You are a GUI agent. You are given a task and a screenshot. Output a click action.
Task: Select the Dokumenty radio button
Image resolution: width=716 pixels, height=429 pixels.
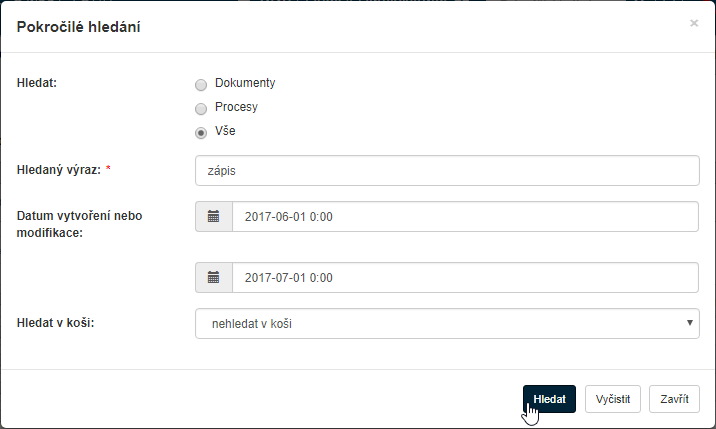201,85
